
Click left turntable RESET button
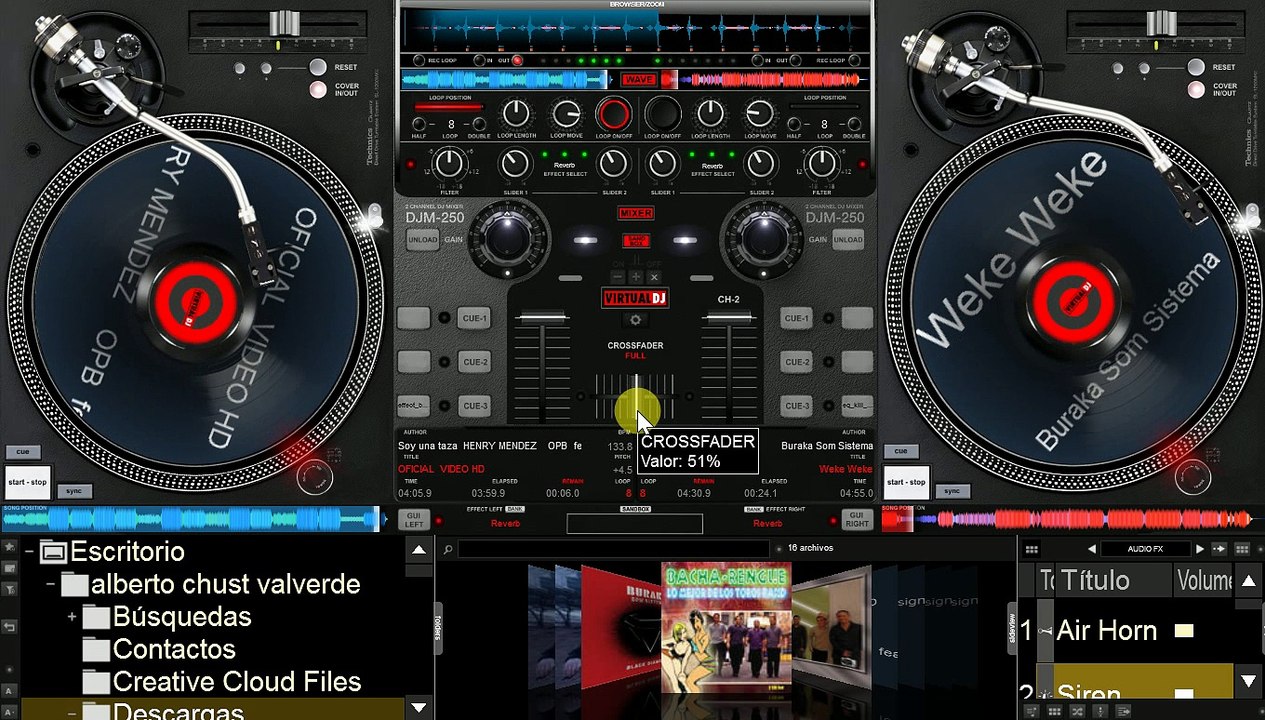[318, 67]
